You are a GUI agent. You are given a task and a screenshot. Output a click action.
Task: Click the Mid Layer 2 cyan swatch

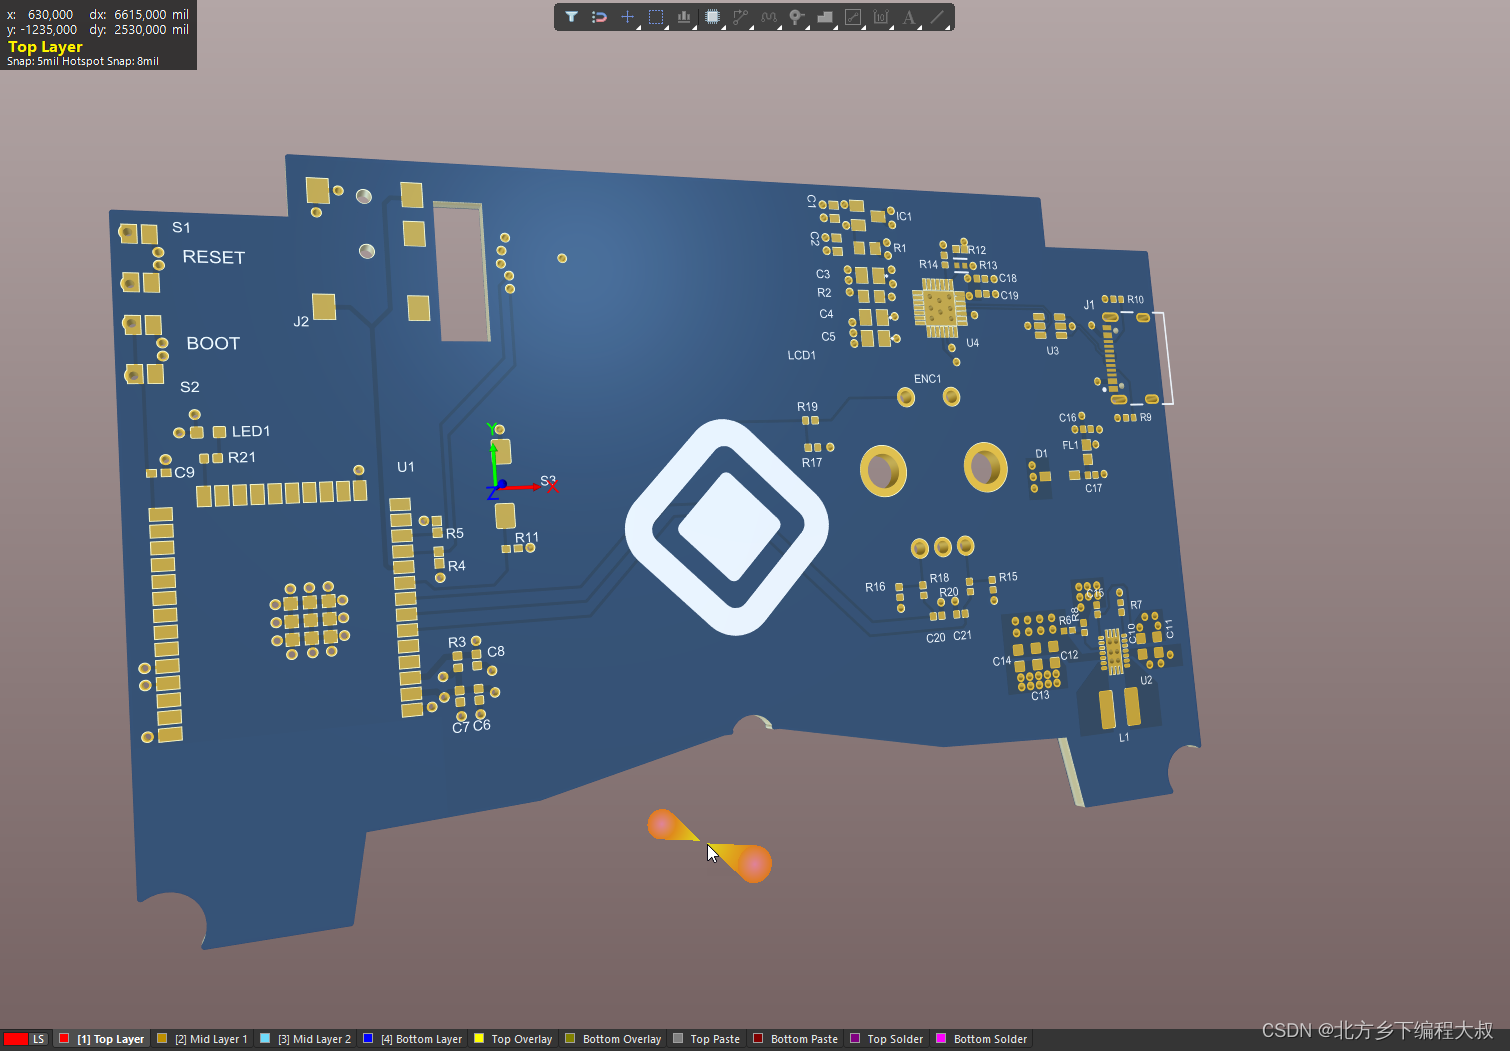(x=265, y=1038)
